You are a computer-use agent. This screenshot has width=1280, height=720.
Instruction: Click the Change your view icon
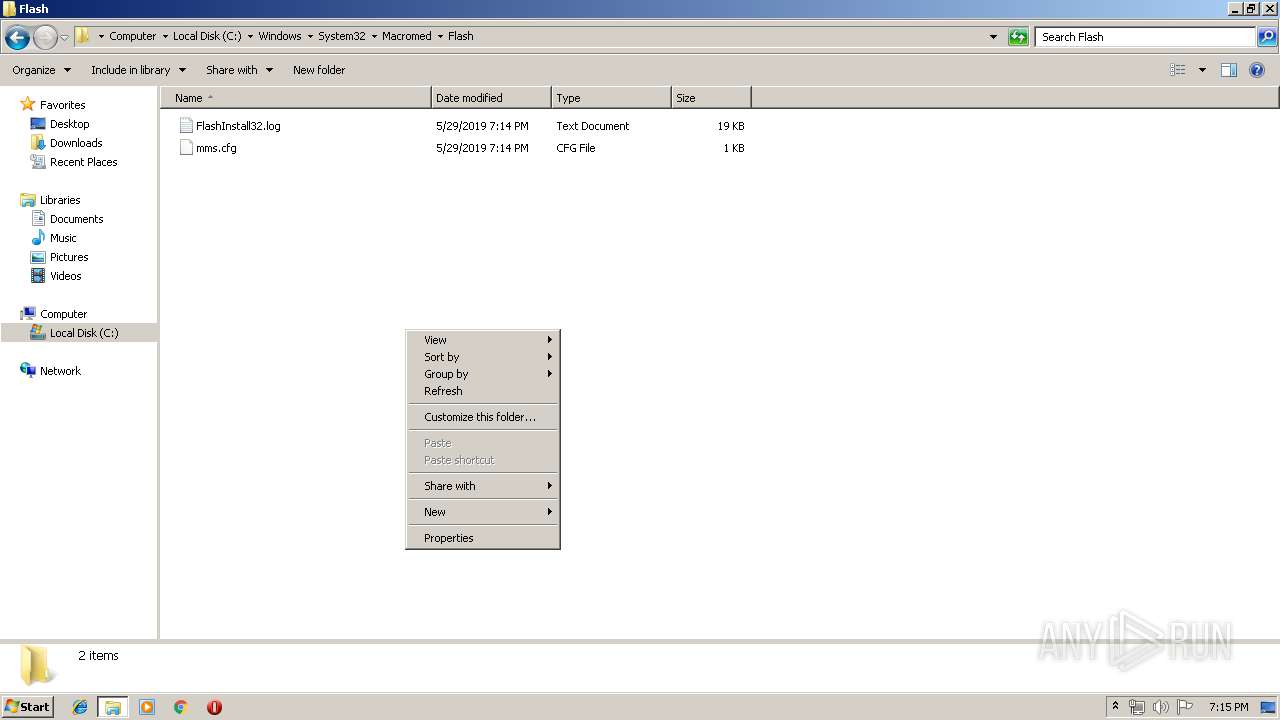coord(1178,70)
